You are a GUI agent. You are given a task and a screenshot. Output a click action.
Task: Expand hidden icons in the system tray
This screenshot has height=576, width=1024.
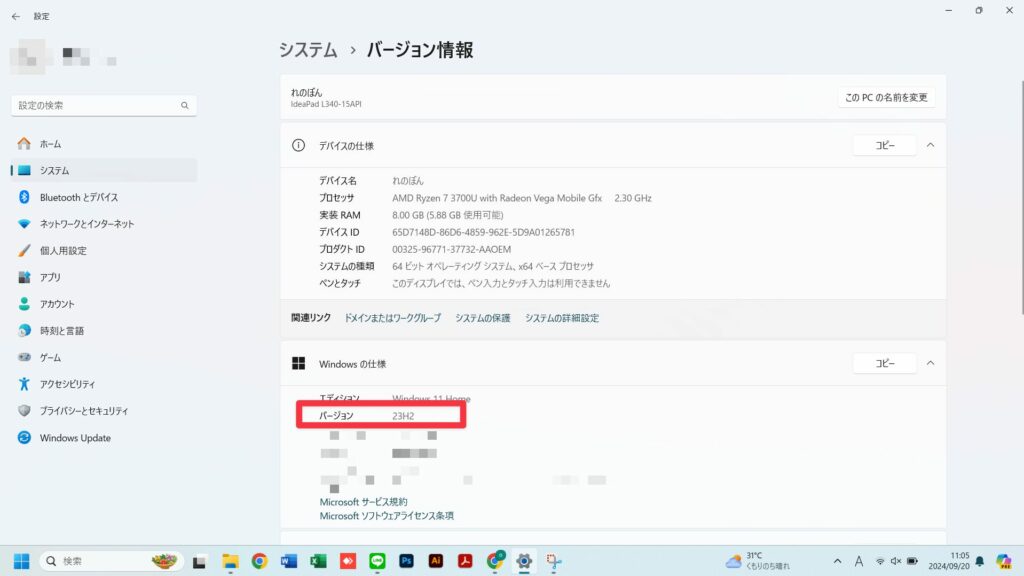(x=838, y=562)
